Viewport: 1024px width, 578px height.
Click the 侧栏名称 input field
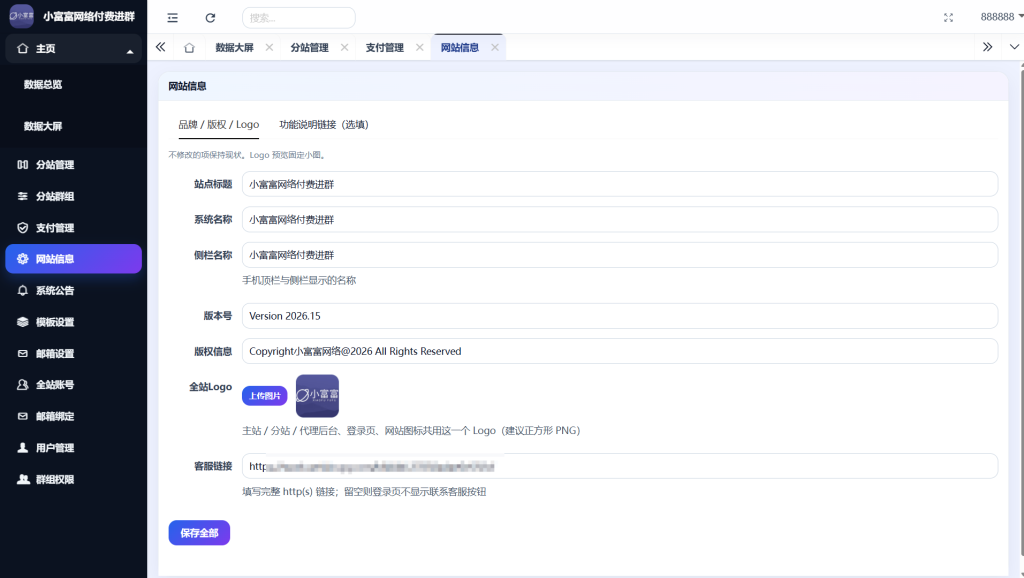click(620, 255)
